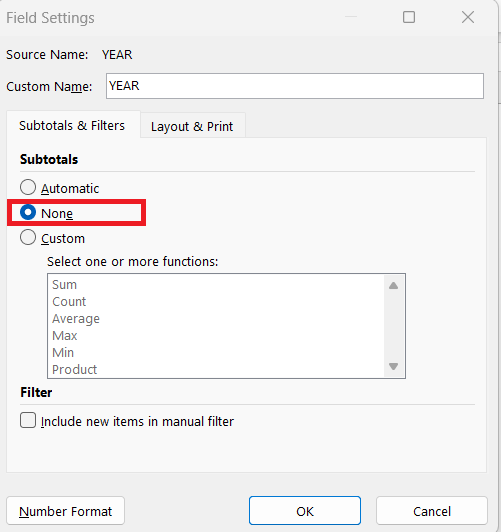The width and height of the screenshot is (501, 532).
Task: Click the functions list scrollbar track
Action: 393,326
